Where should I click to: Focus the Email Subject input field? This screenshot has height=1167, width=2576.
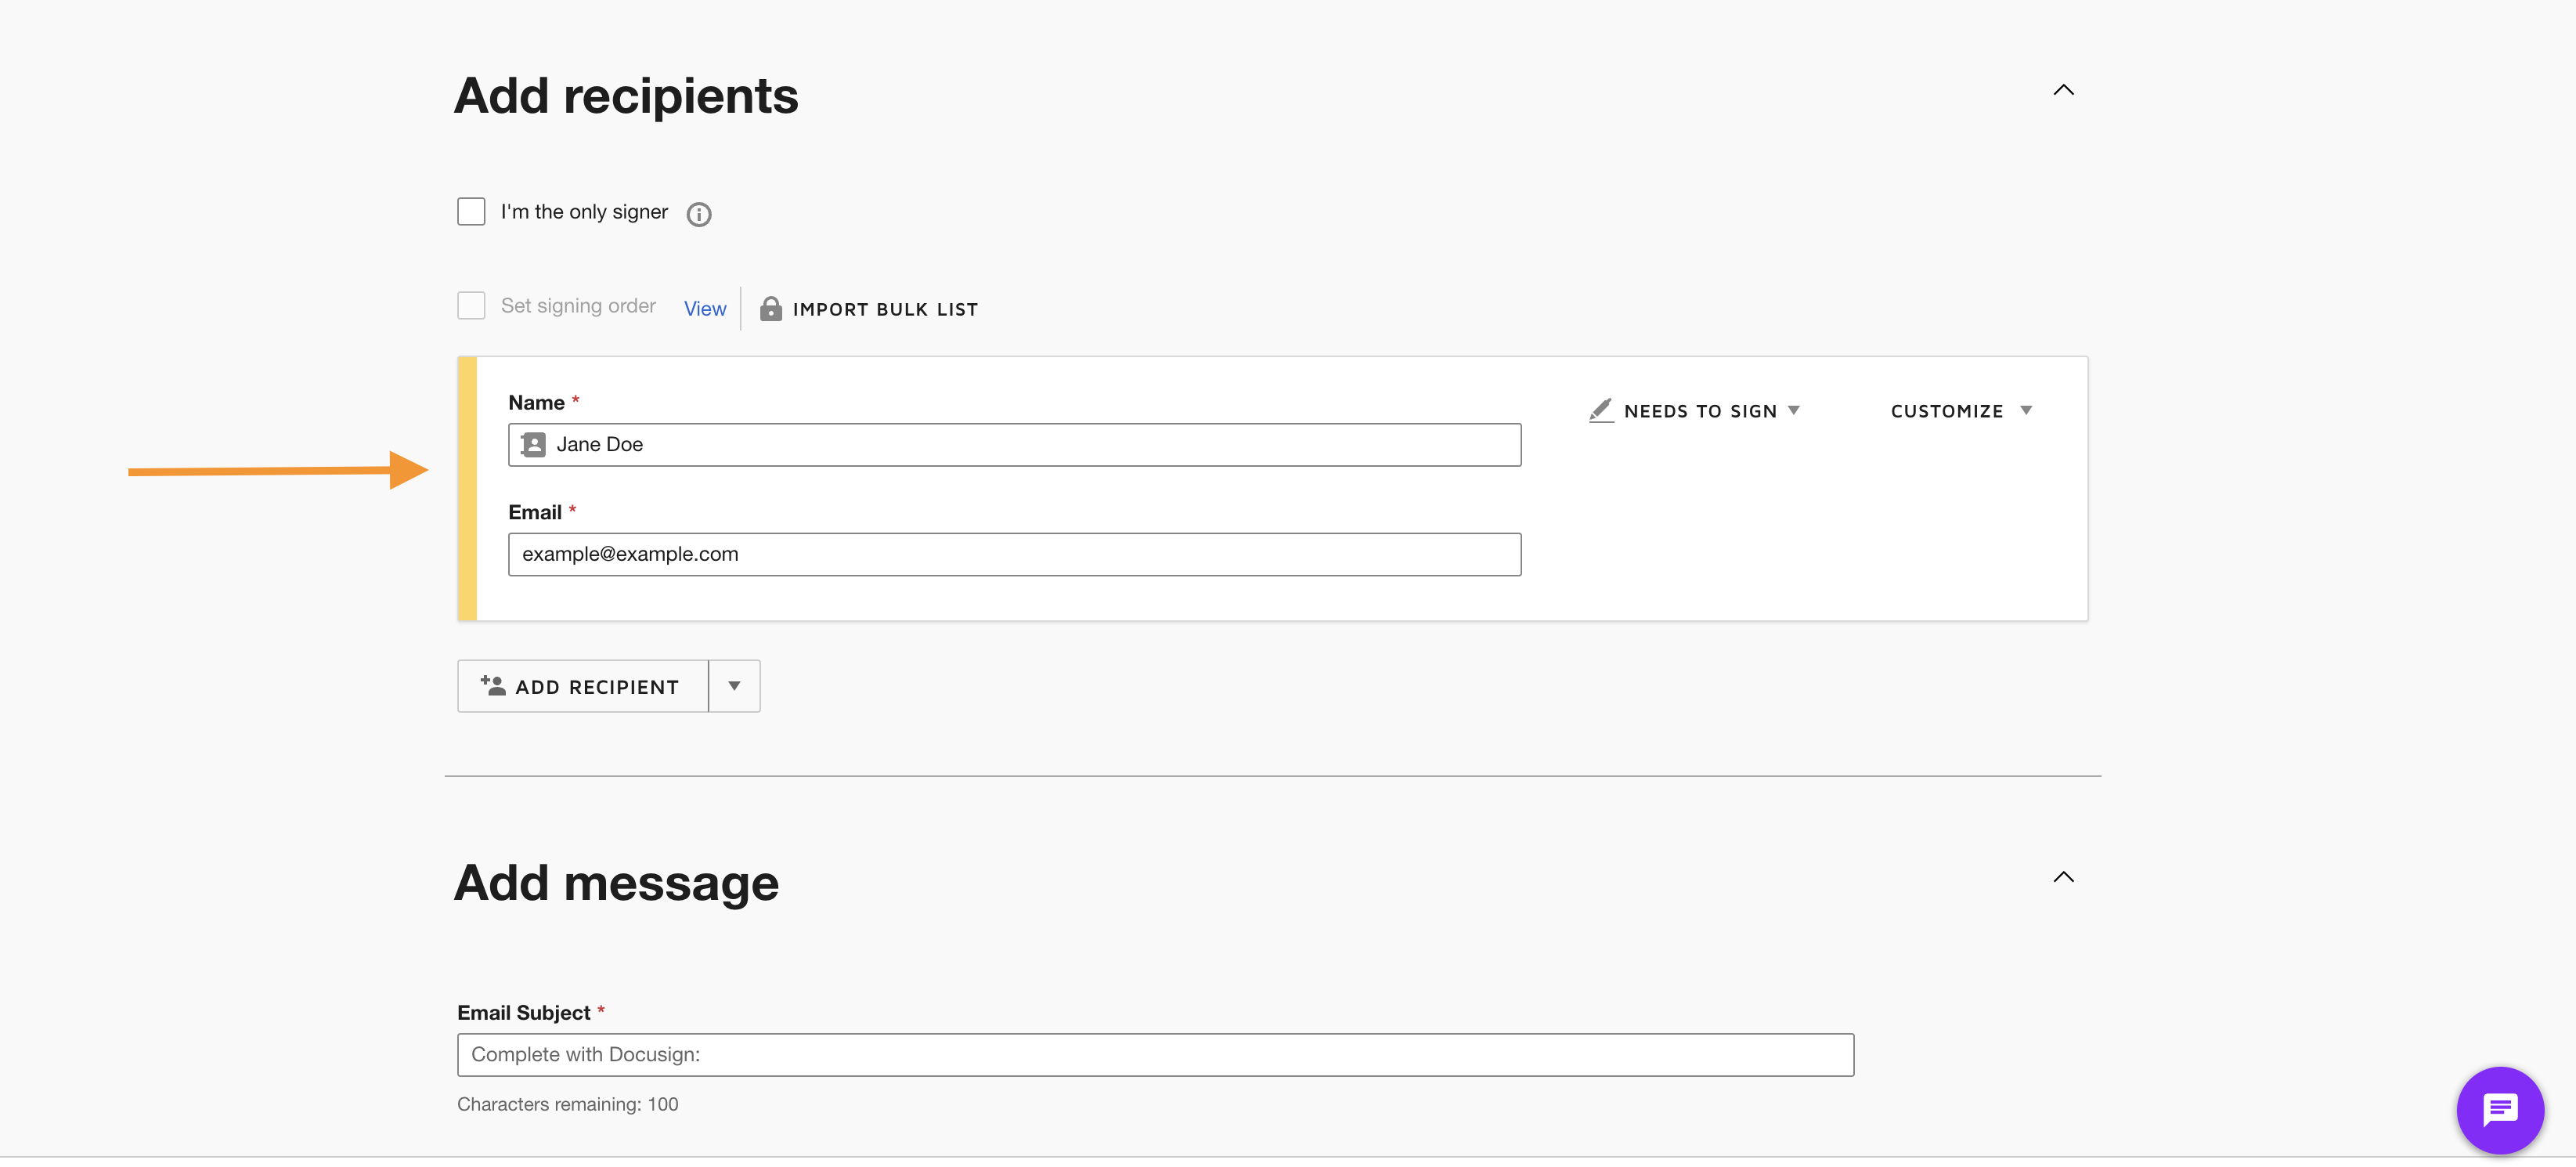(x=1155, y=1055)
